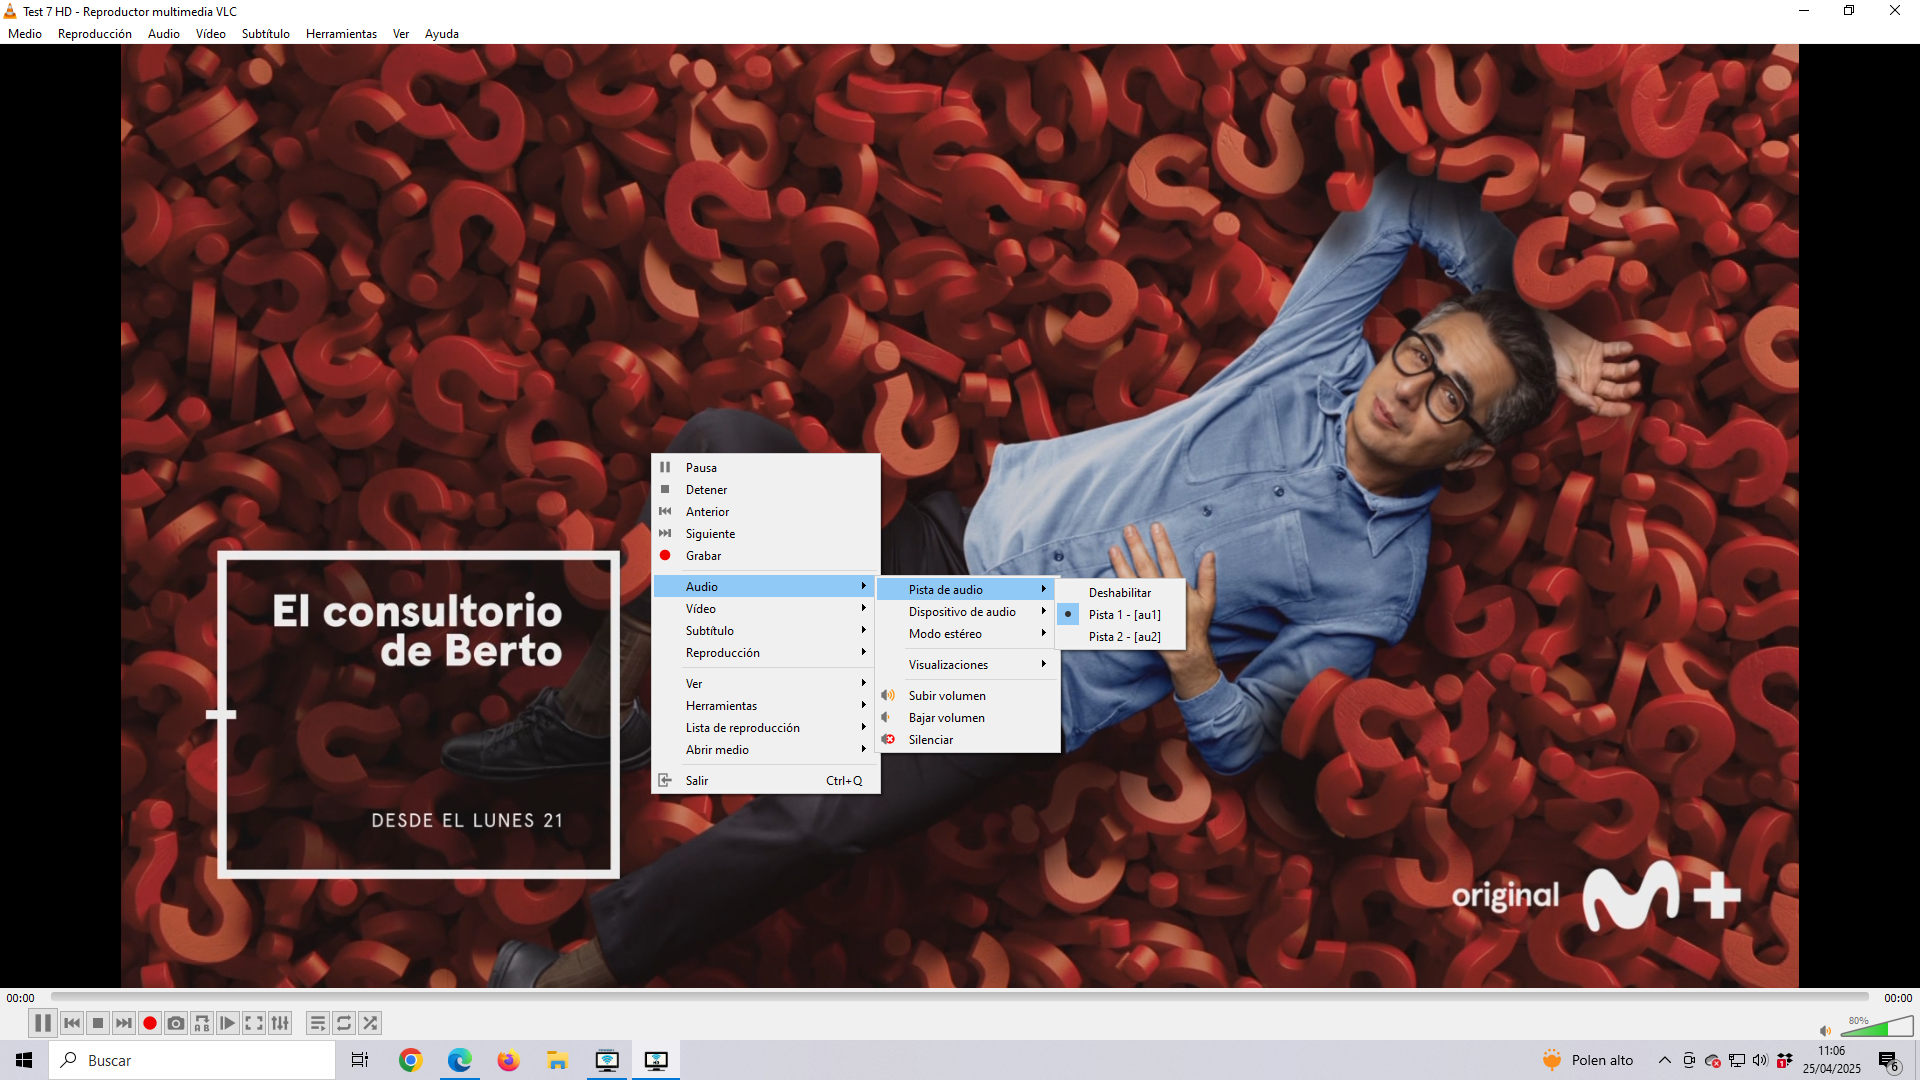Expand Visualizaciones submenu

968,665
